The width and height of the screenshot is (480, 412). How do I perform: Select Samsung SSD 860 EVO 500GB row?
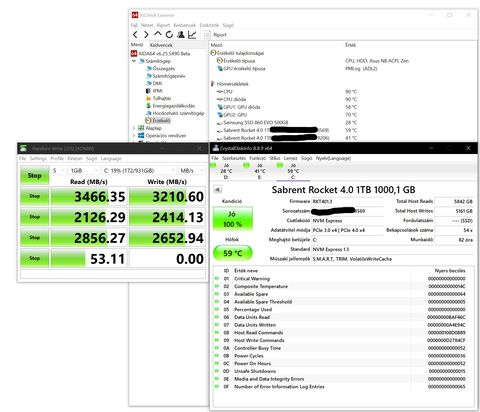[x=252, y=122]
